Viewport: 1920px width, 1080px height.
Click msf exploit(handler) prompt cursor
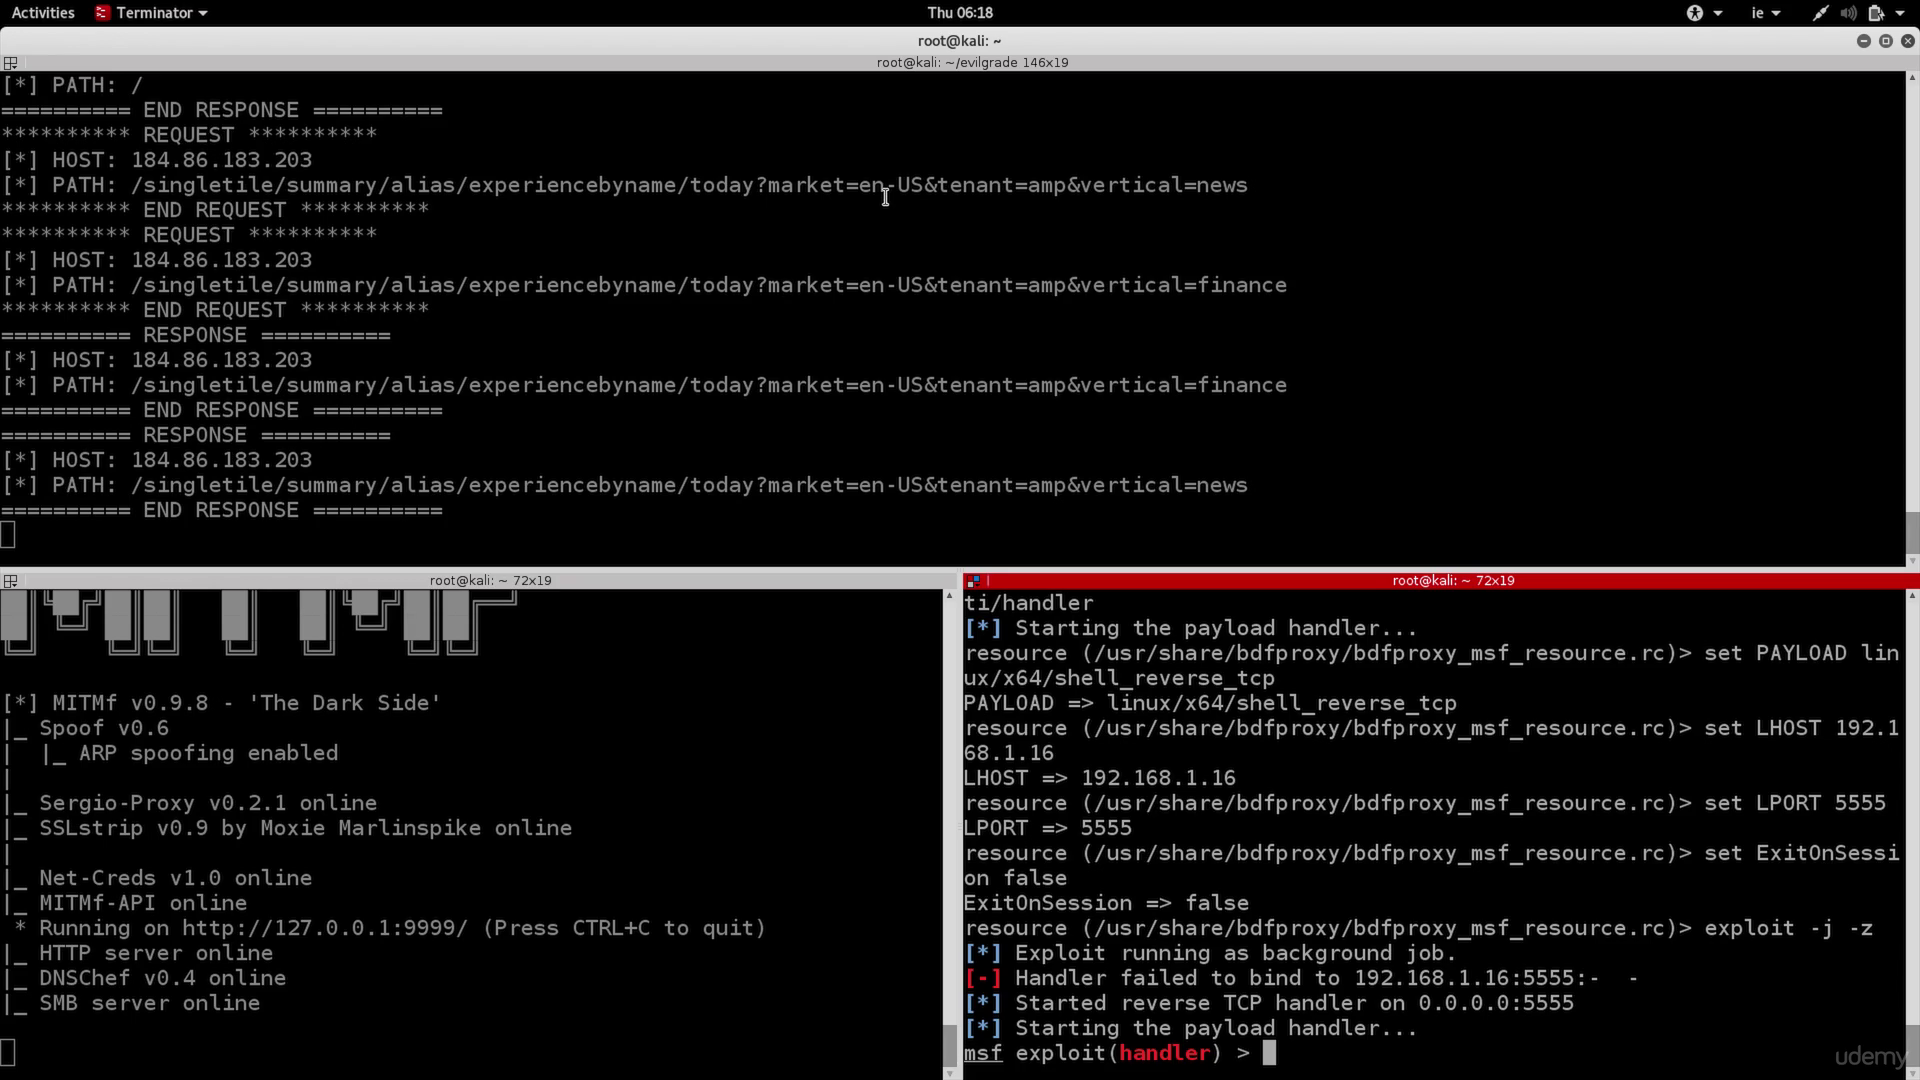click(1269, 1053)
